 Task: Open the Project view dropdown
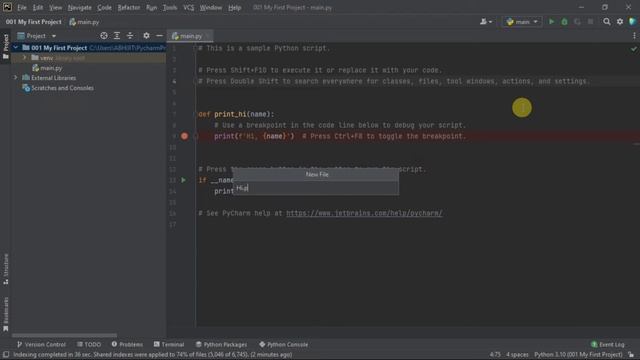click(x=37, y=36)
